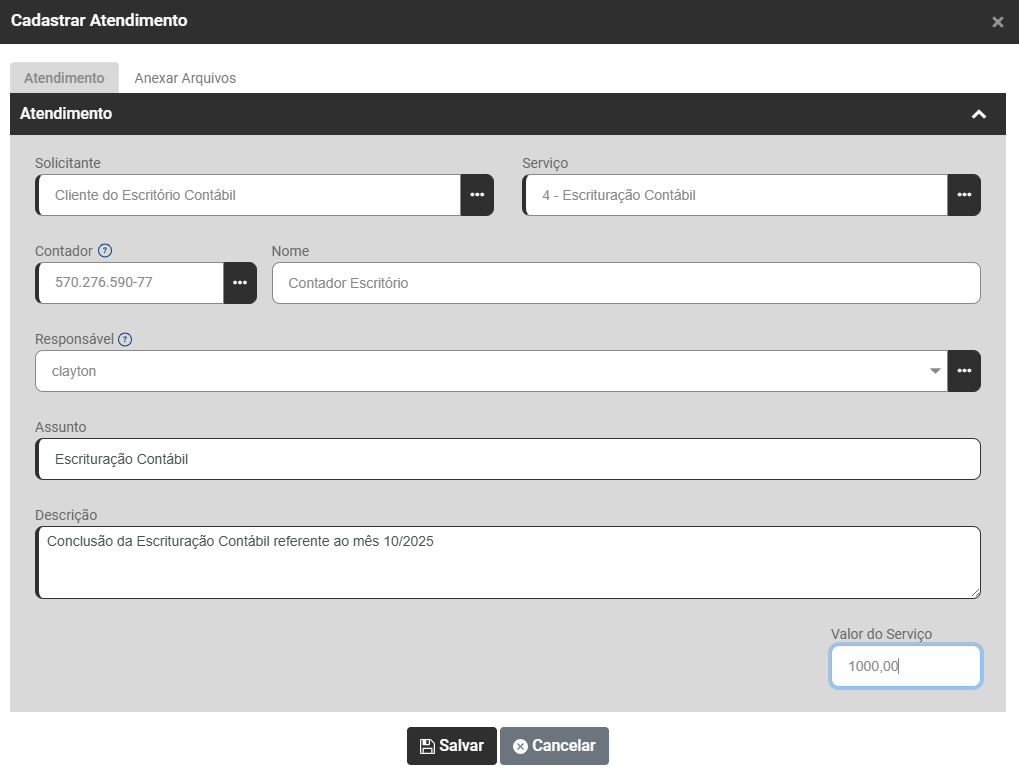Show help tooltip for Responsável
Viewport: 1019px width, 775px height.
(x=125, y=339)
